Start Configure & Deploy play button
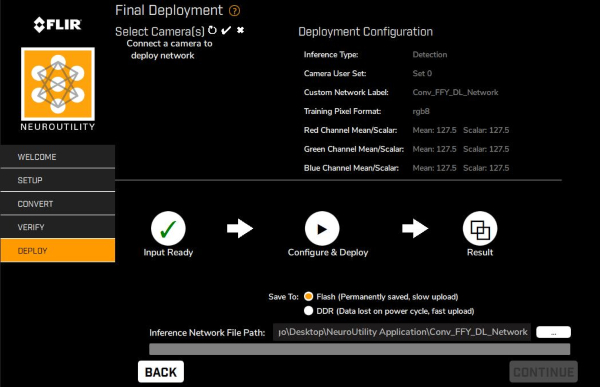This screenshot has height=387, width=600. [322, 229]
